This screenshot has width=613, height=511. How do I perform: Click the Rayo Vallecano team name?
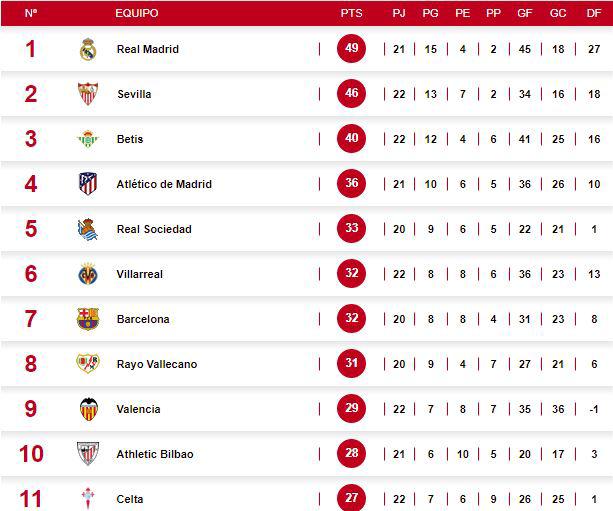pyautogui.click(x=157, y=364)
